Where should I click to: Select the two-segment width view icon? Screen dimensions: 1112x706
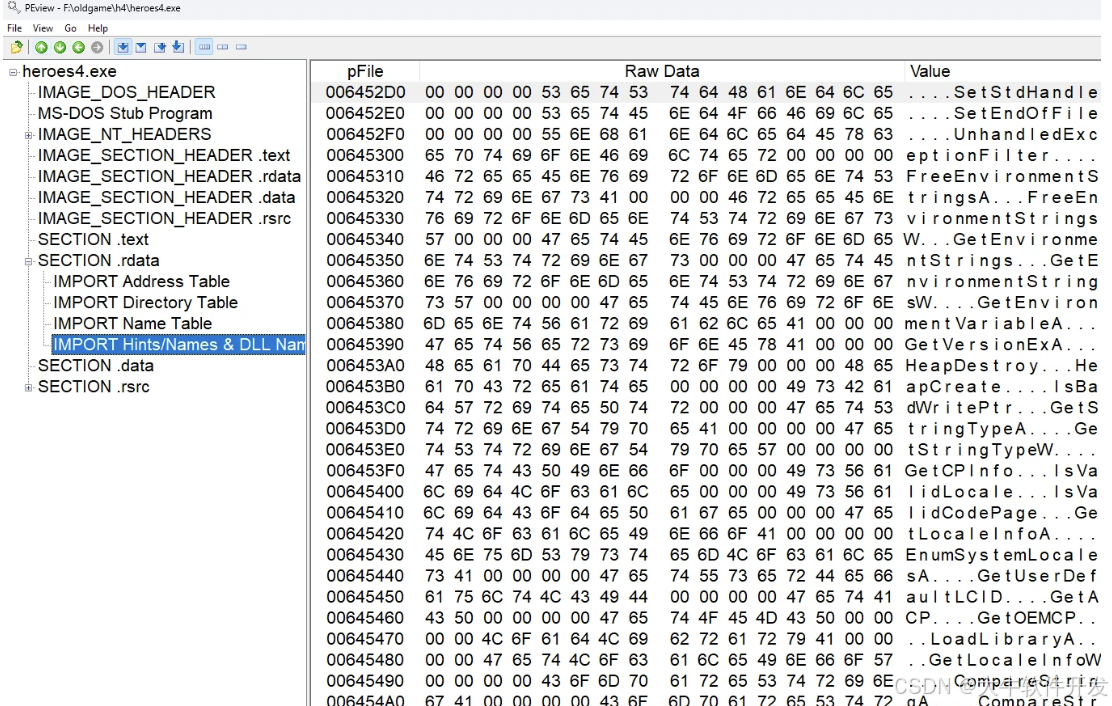(223, 47)
